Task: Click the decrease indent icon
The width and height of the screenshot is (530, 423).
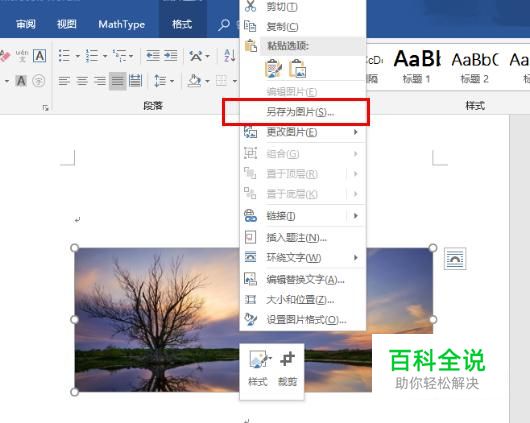Action: (x=153, y=55)
